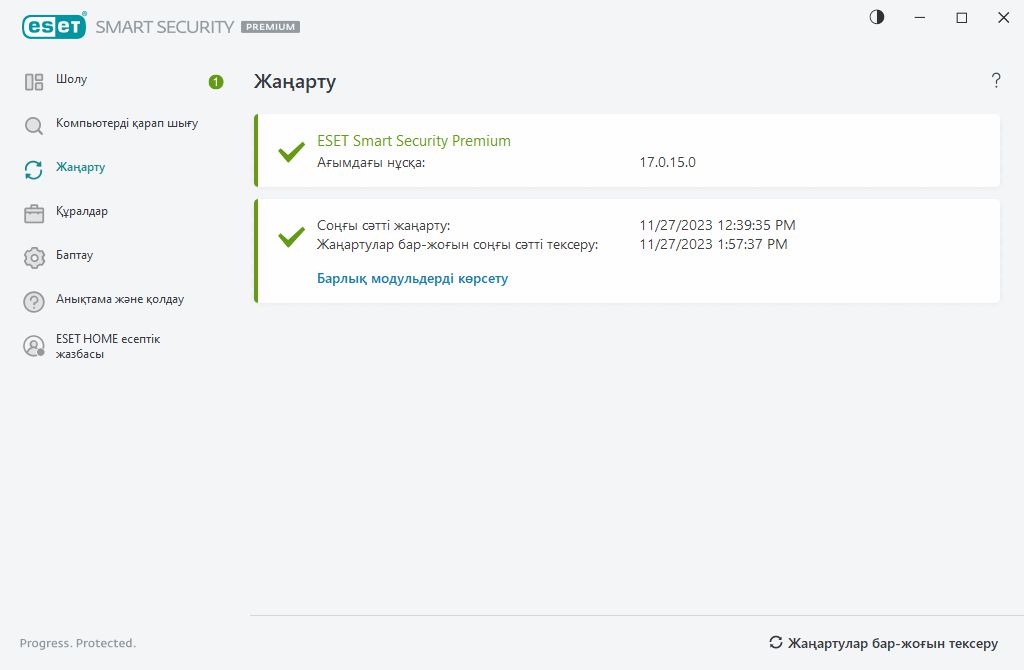Click the computer scan magnifier icon
This screenshot has height=670, width=1024.
pyautogui.click(x=34, y=126)
